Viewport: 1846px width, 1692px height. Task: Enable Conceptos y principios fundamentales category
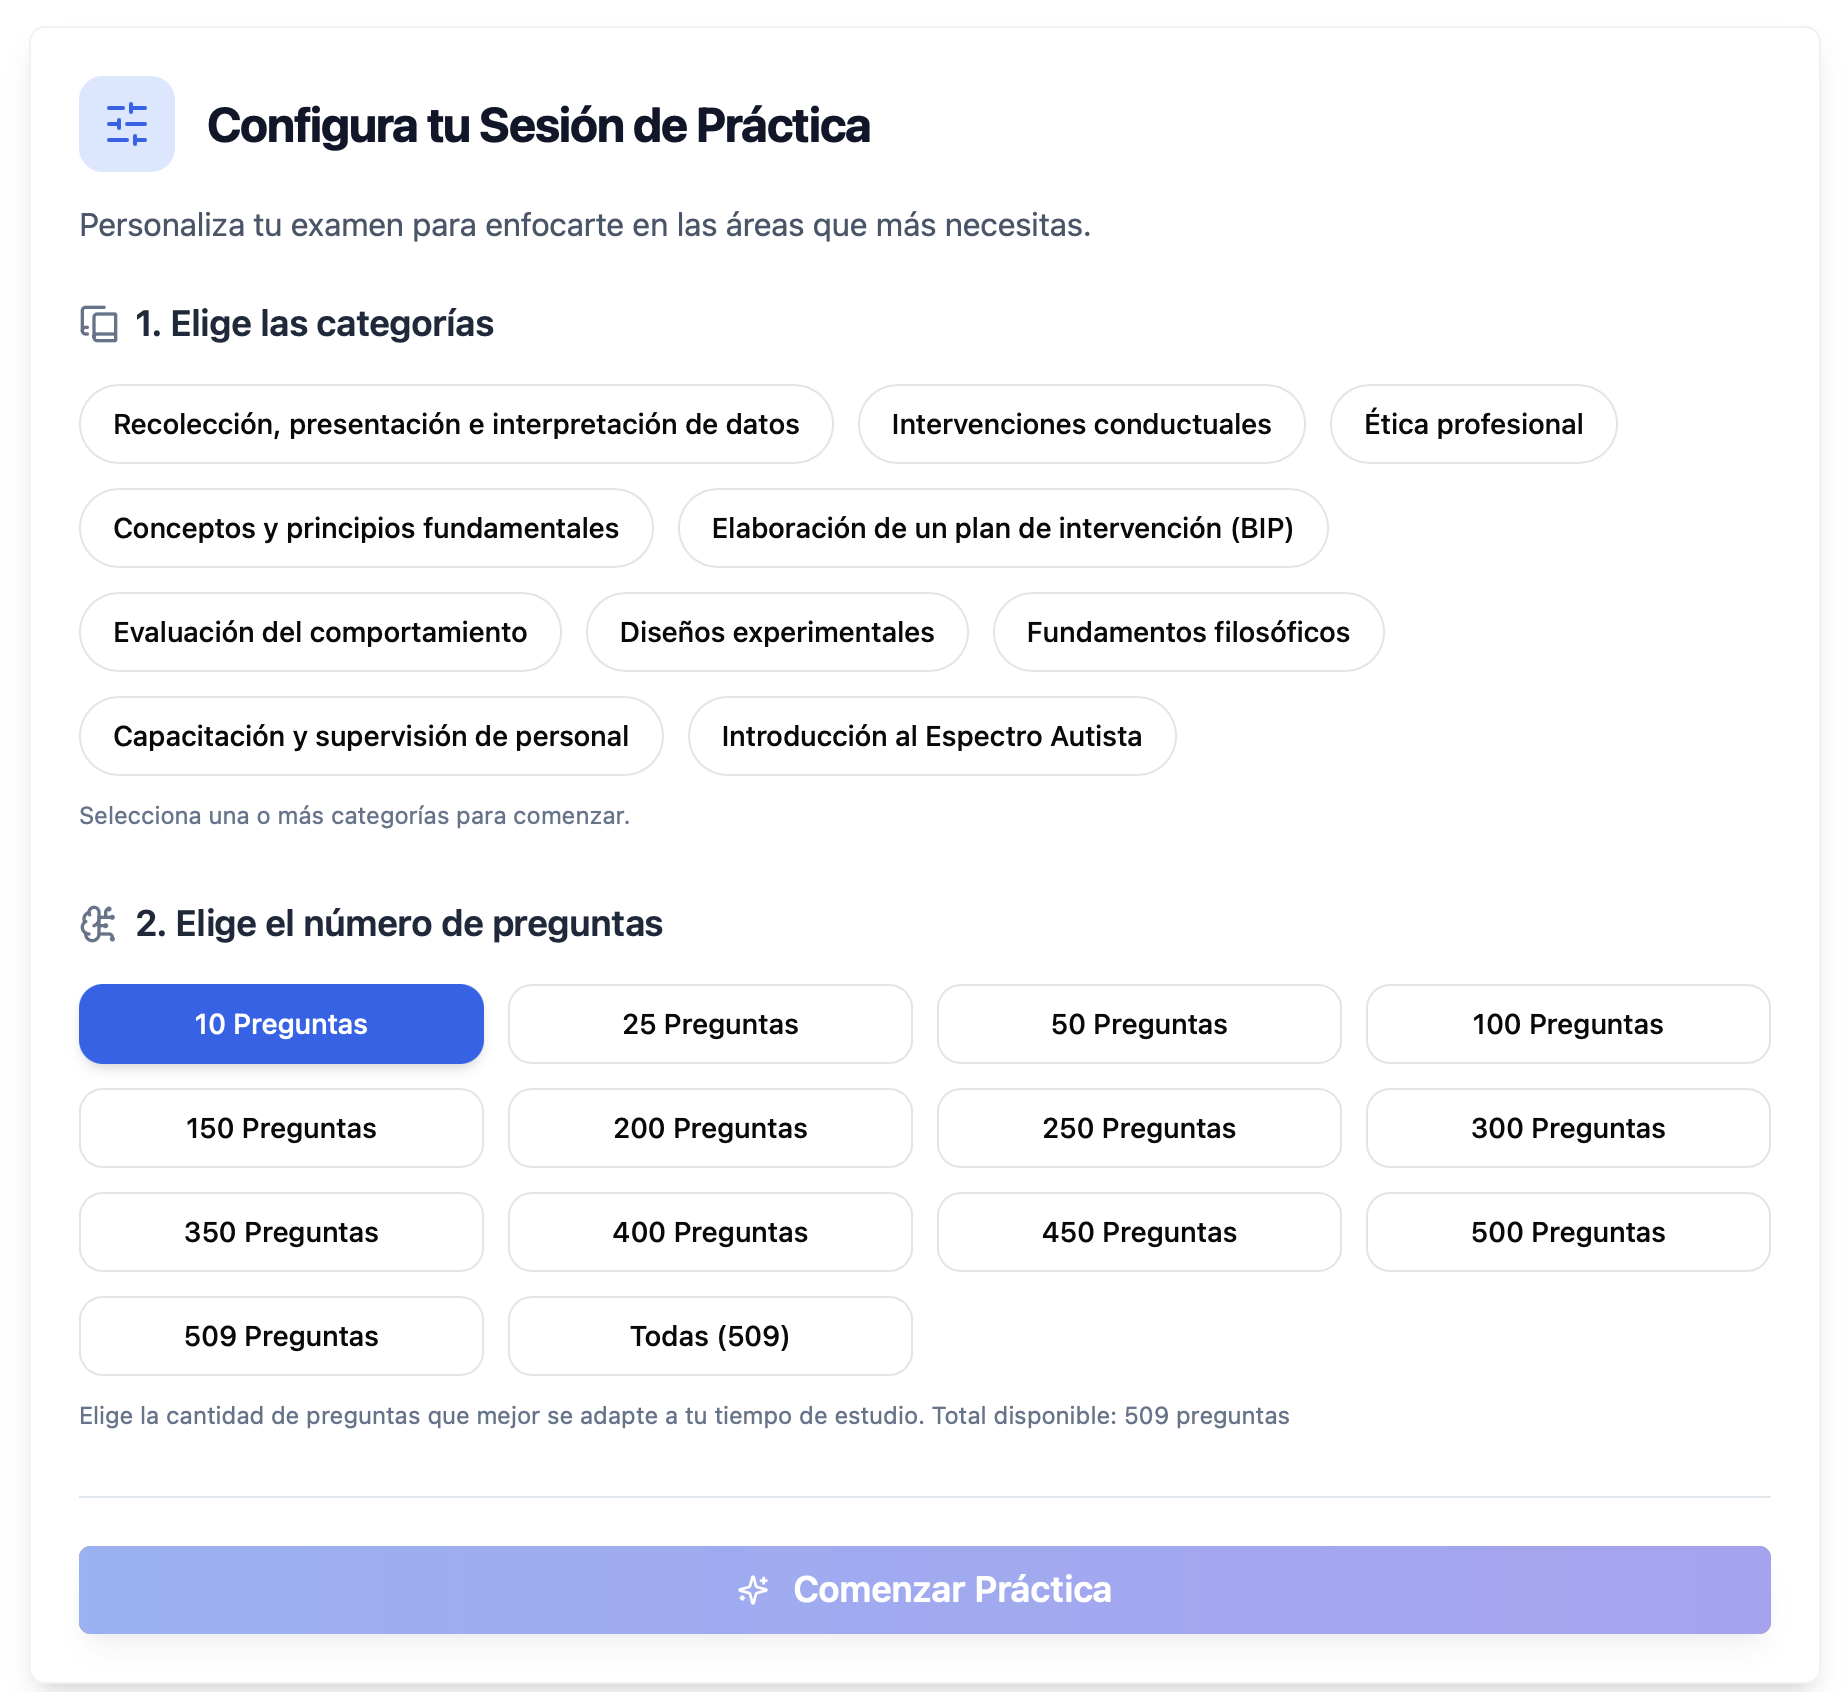pyautogui.click(x=366, y=528)
